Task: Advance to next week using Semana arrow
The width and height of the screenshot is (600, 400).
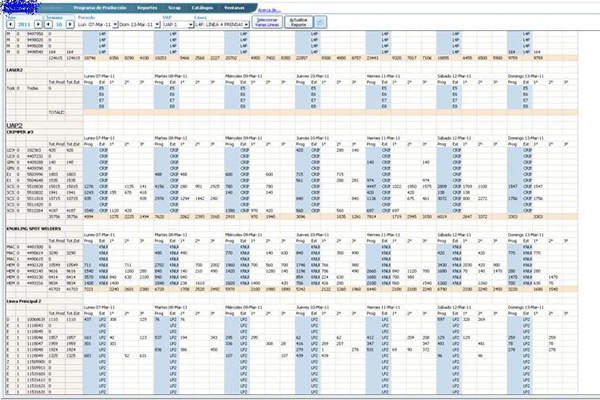Action: 66,21
